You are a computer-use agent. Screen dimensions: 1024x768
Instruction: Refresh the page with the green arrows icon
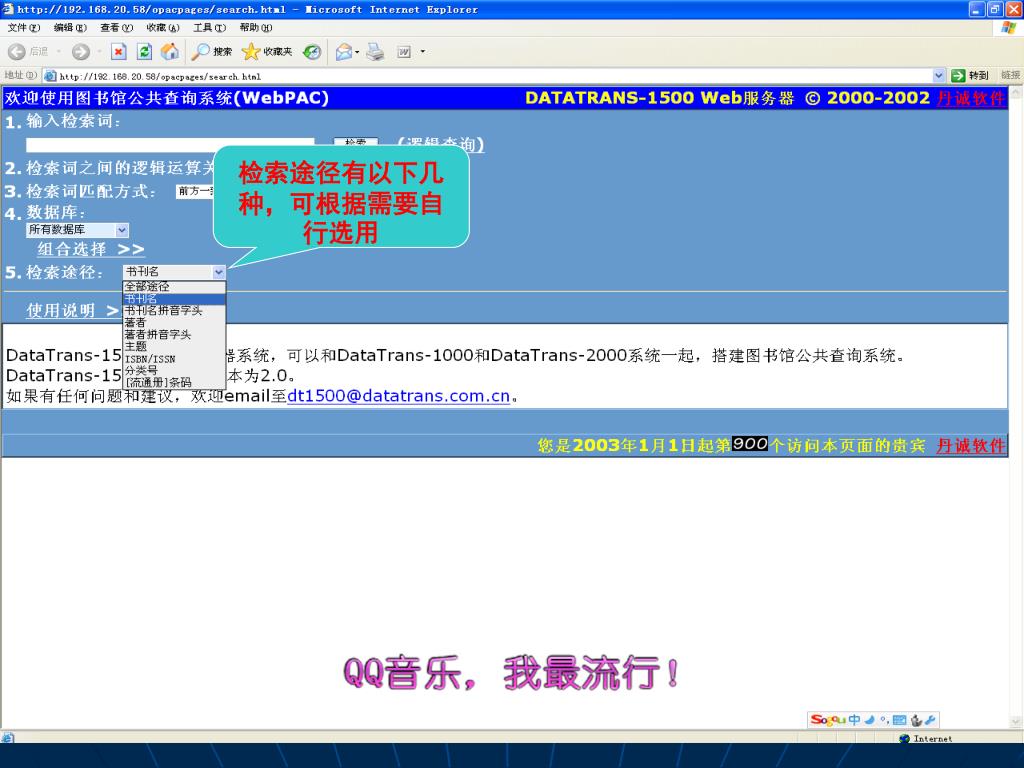pos(144,52)
